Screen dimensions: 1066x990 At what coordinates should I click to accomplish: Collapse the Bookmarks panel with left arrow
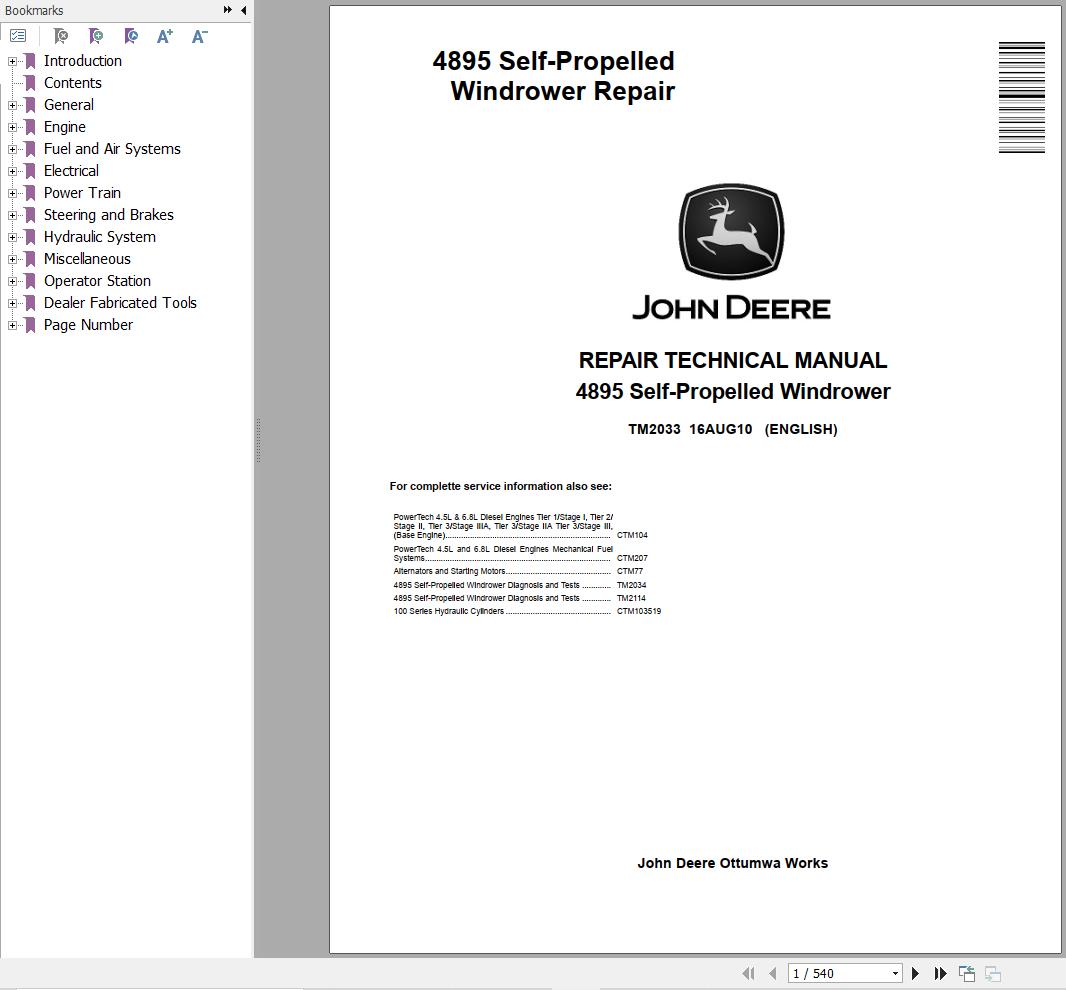(x=243, y=10)
